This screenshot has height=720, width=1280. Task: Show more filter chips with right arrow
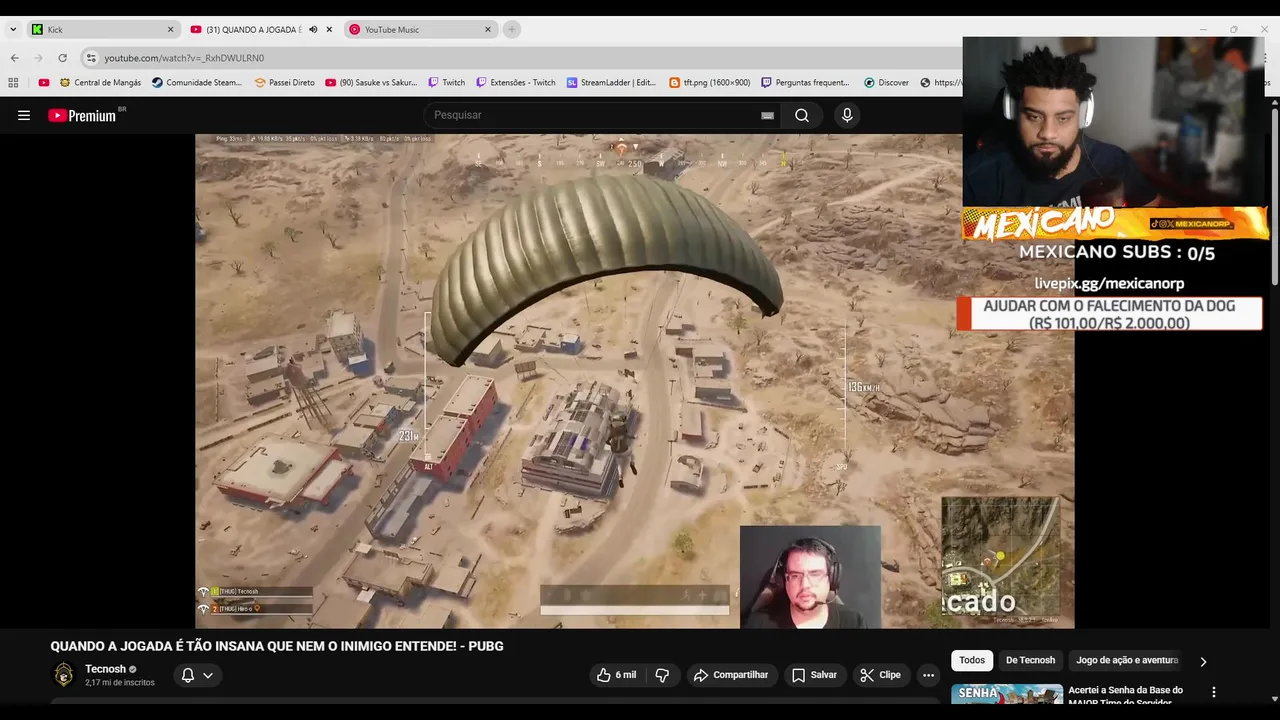(1203, 661)
